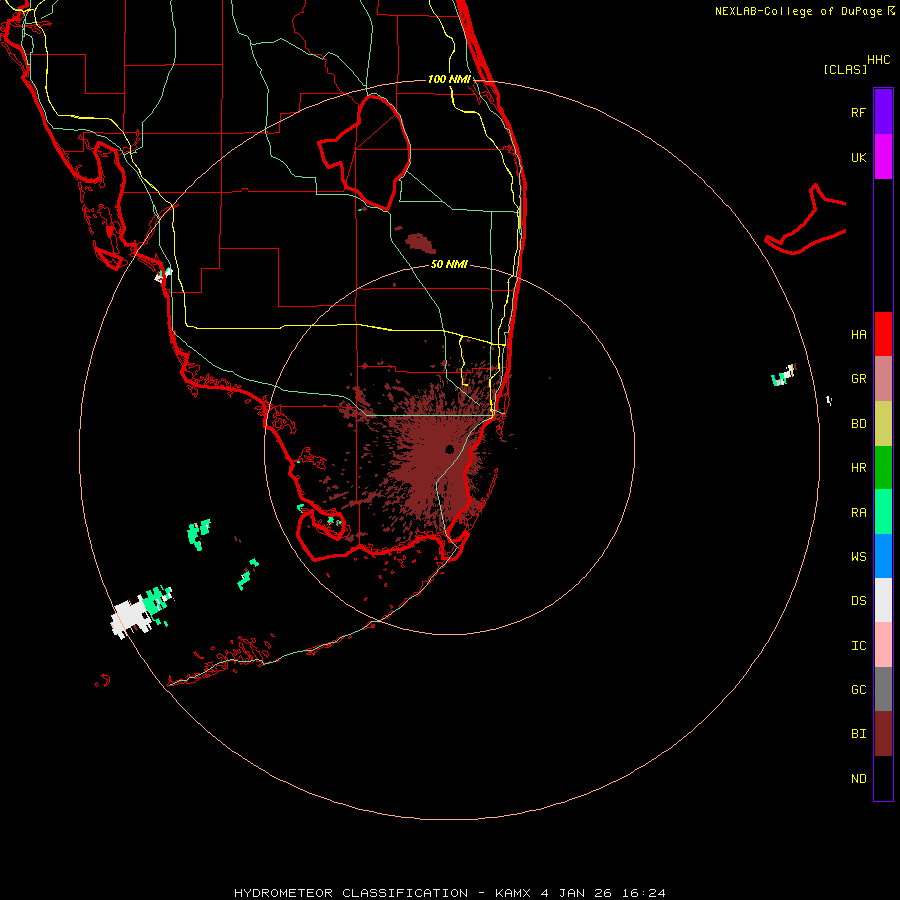Pick the dark green HR legend swatch
The image size is (900, 900).
click(883, 468)
